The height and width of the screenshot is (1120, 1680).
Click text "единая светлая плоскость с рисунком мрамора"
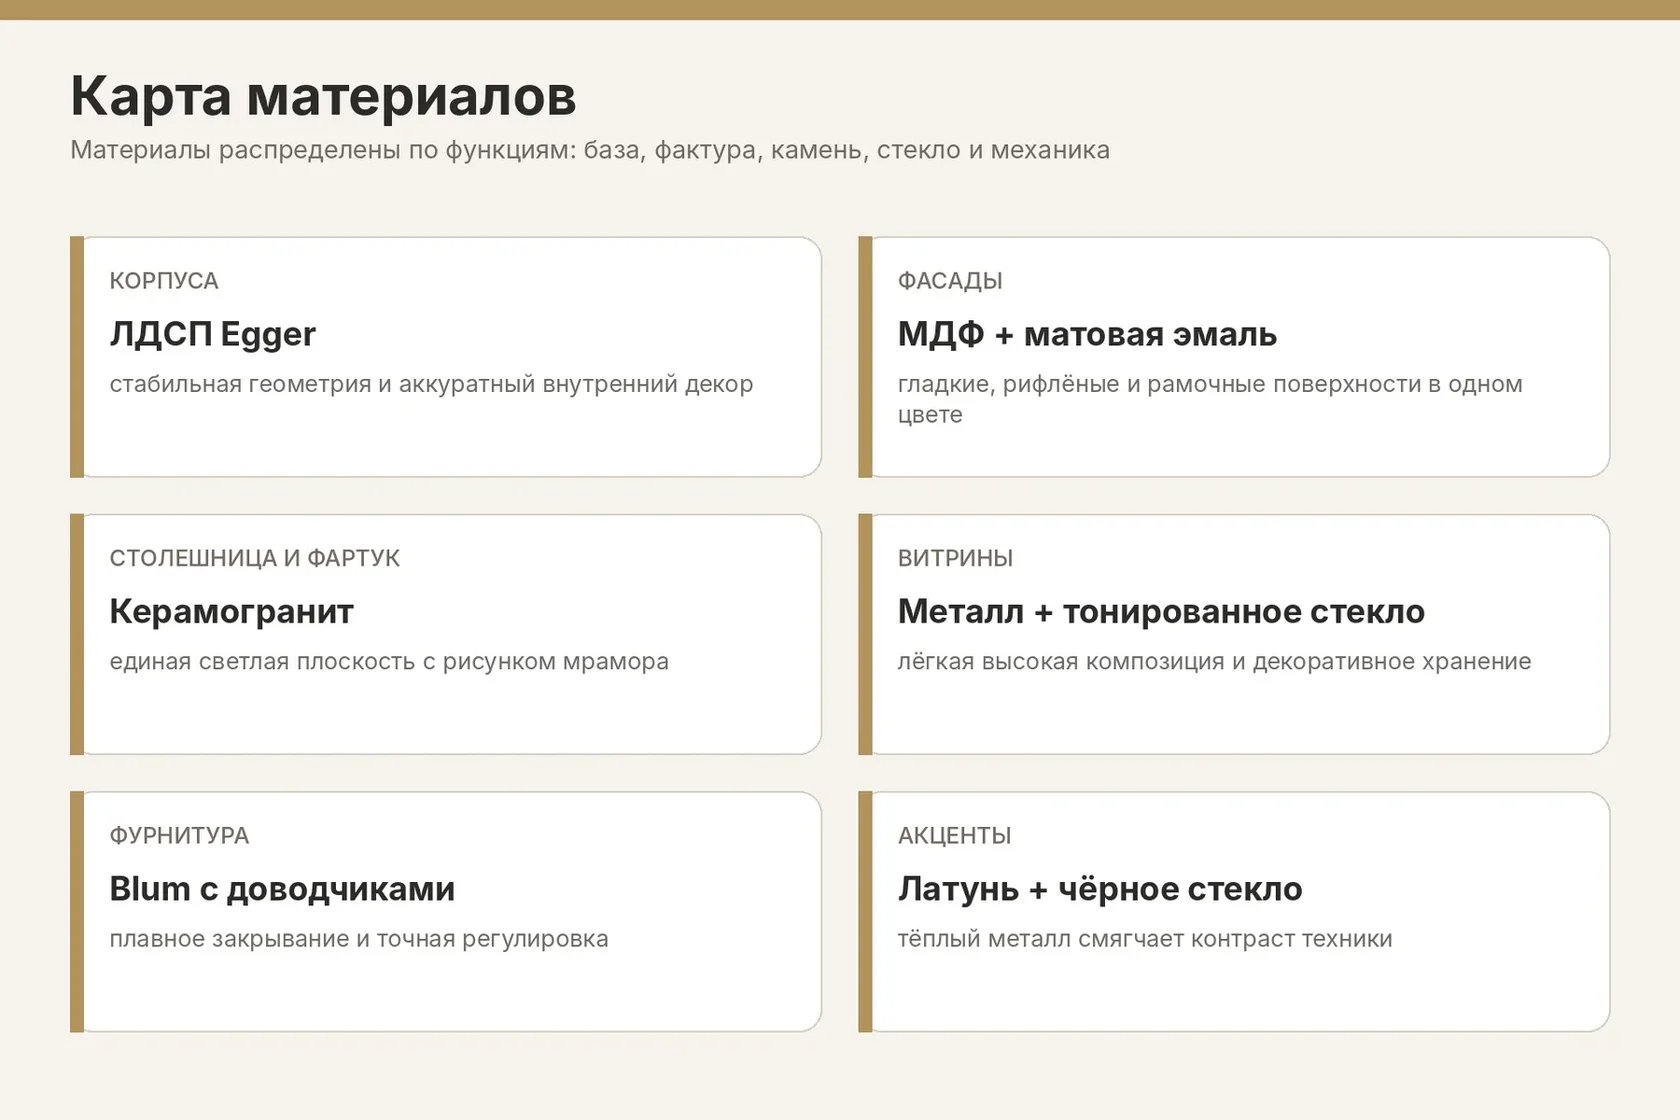pos(389,661)
